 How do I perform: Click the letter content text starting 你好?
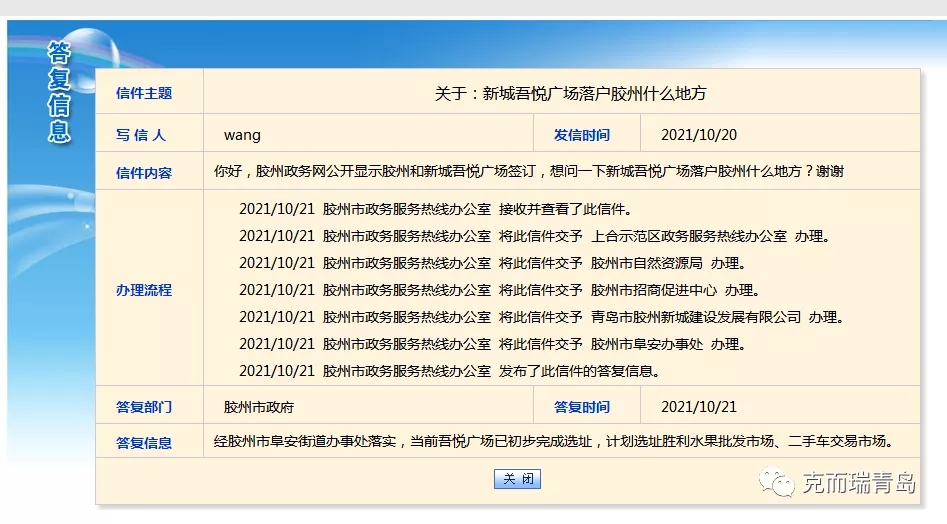pyautogui.click(x=529, y=171)
